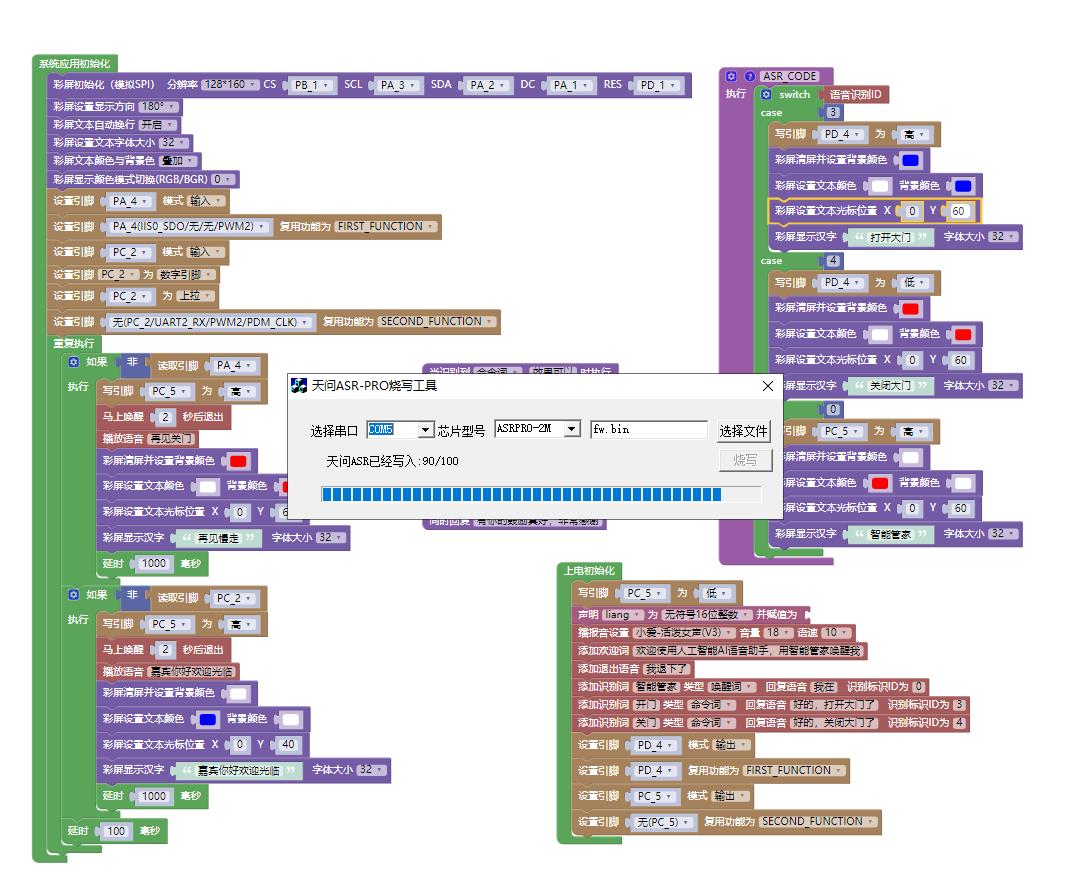Viewport: 1066px width, 889px height.
Task: Open the 彩屏设置显示方向 180° dropdown
Action: (x=158, y=107)
